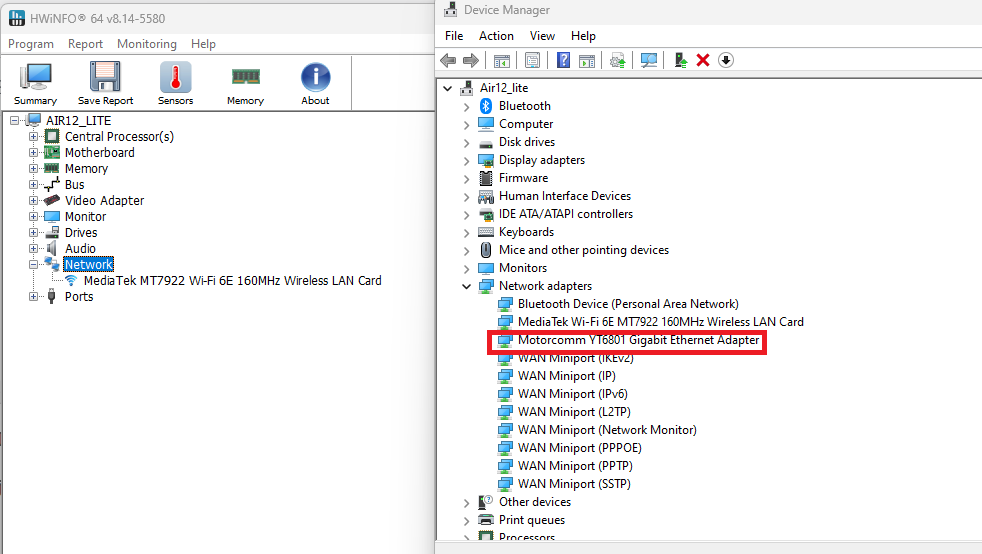Select Audio node in HWiNFO tree
Image resolution: width=982 pixels, height=554 pixels.
coord(80,249)
